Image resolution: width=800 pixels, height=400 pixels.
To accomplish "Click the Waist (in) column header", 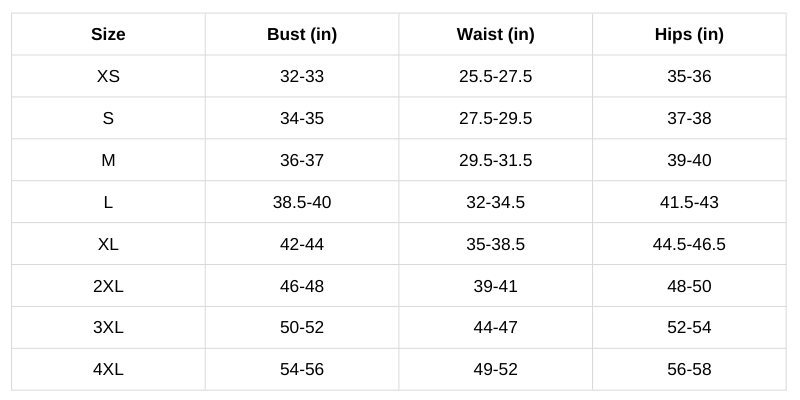I will (x=496, y=35).
